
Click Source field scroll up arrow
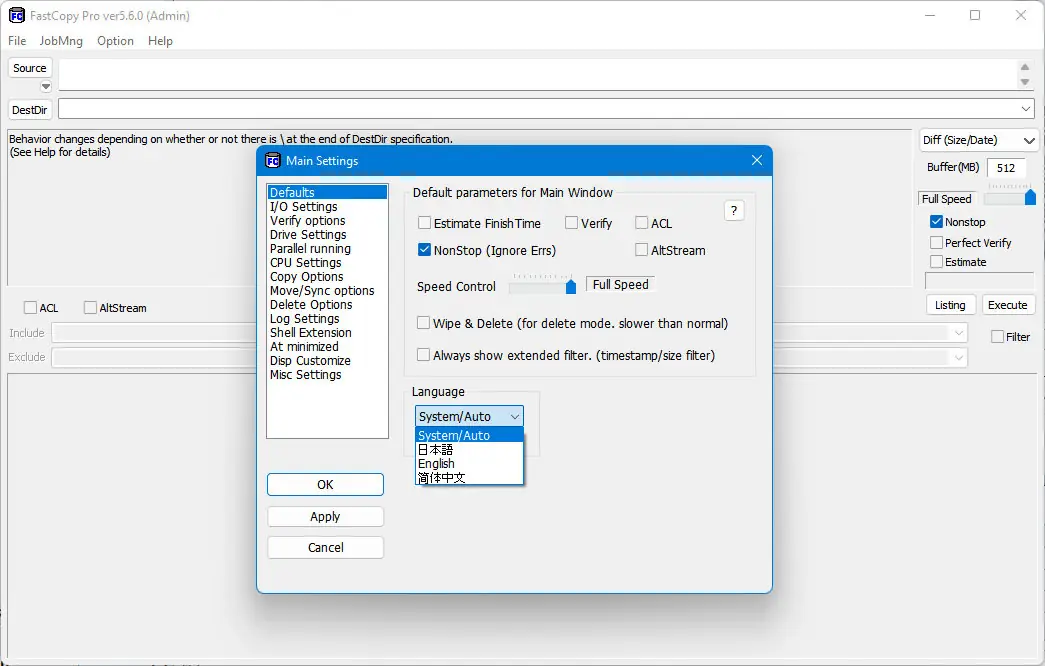coord(1025,67)
